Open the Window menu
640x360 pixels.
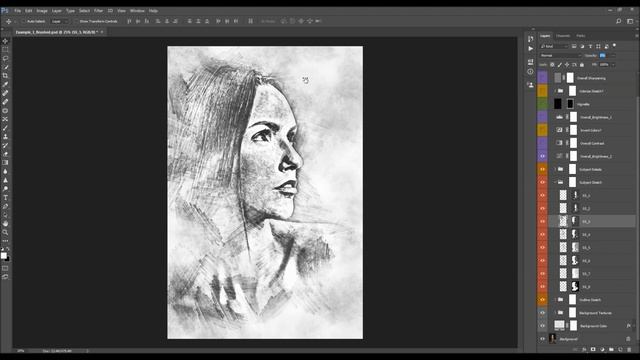click(137, 11)
